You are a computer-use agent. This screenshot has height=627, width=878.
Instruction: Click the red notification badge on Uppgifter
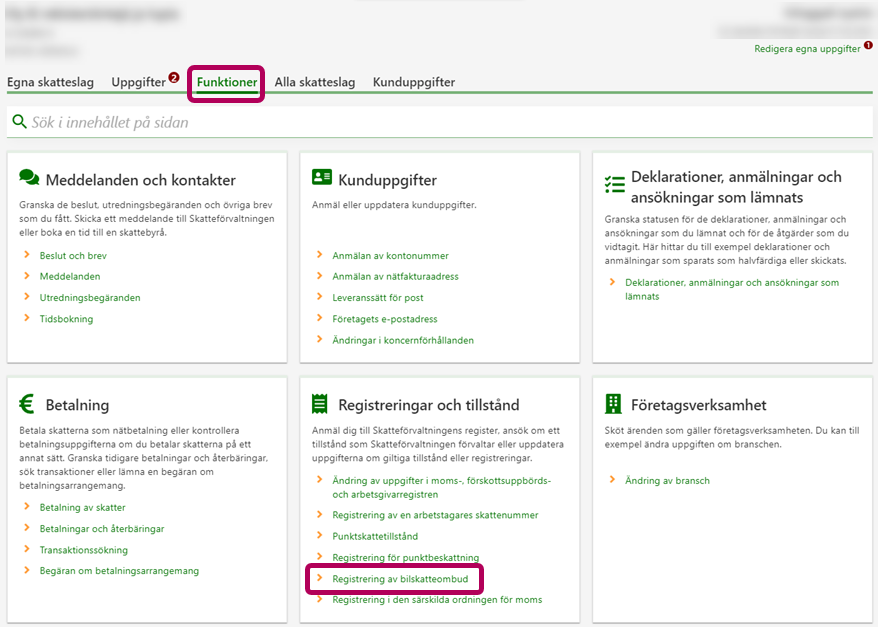174,77
